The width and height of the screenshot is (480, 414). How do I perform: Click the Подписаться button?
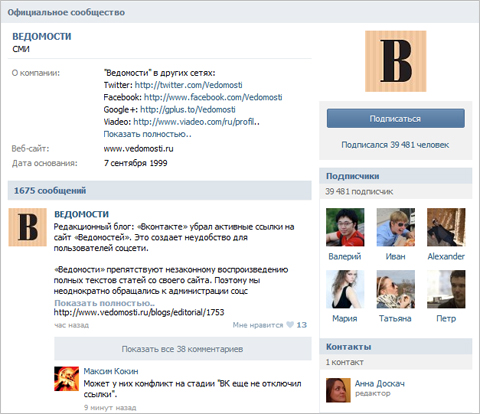pos(396,118)
